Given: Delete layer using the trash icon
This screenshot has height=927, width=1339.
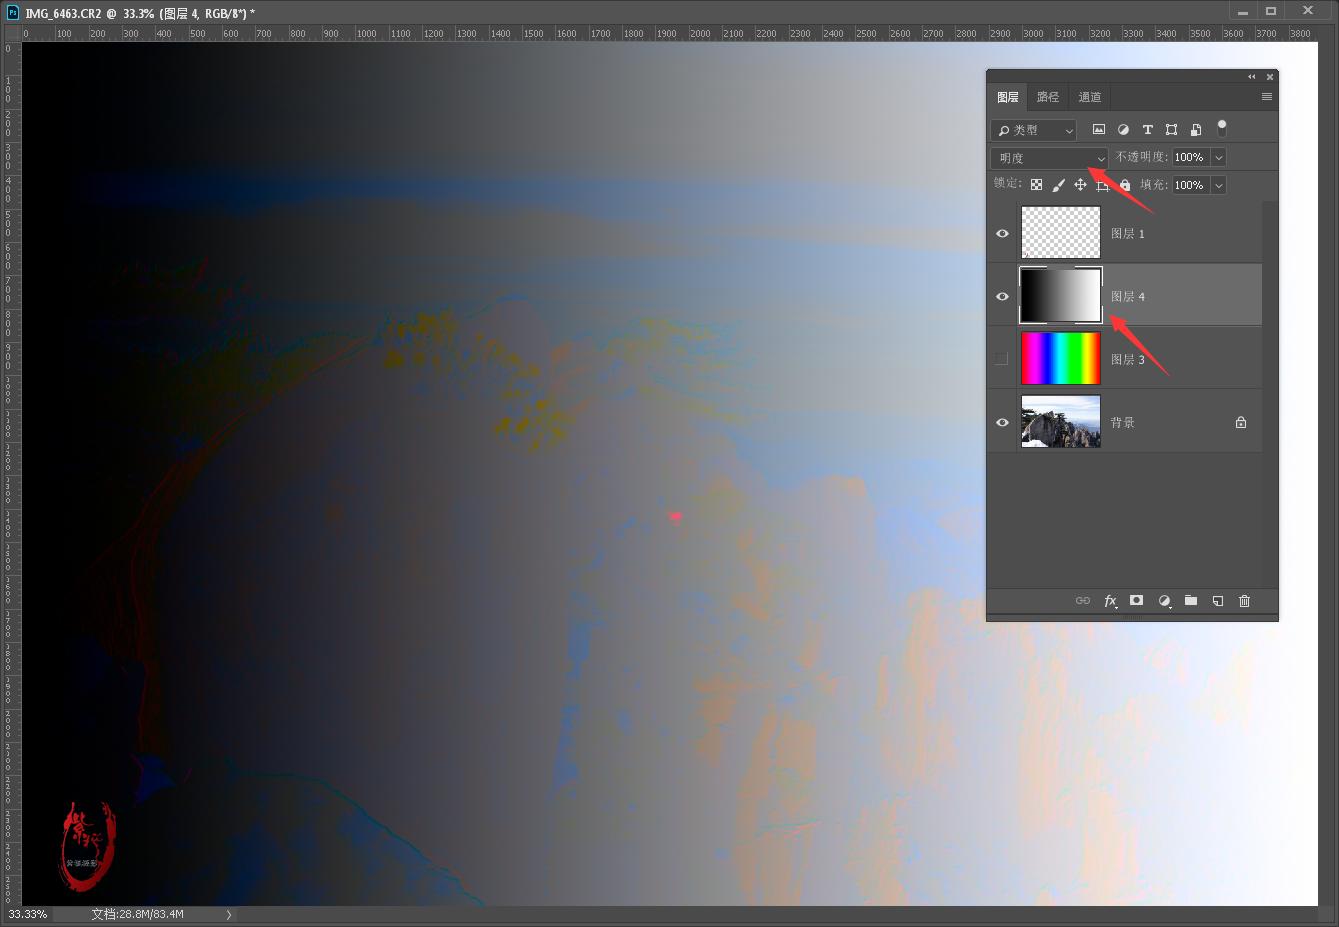Looking at the screenshot, I should 1245,601.
